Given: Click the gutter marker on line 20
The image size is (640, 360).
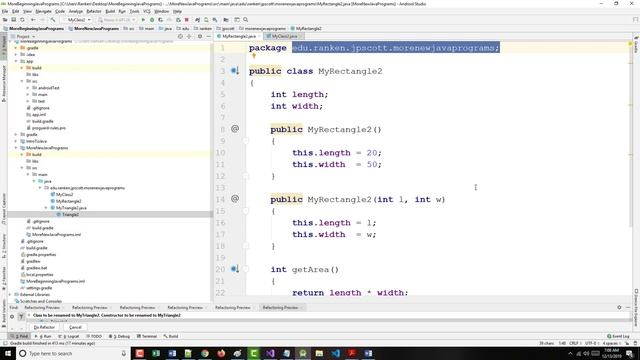Looking at the screenshot, I should (235, 269).
